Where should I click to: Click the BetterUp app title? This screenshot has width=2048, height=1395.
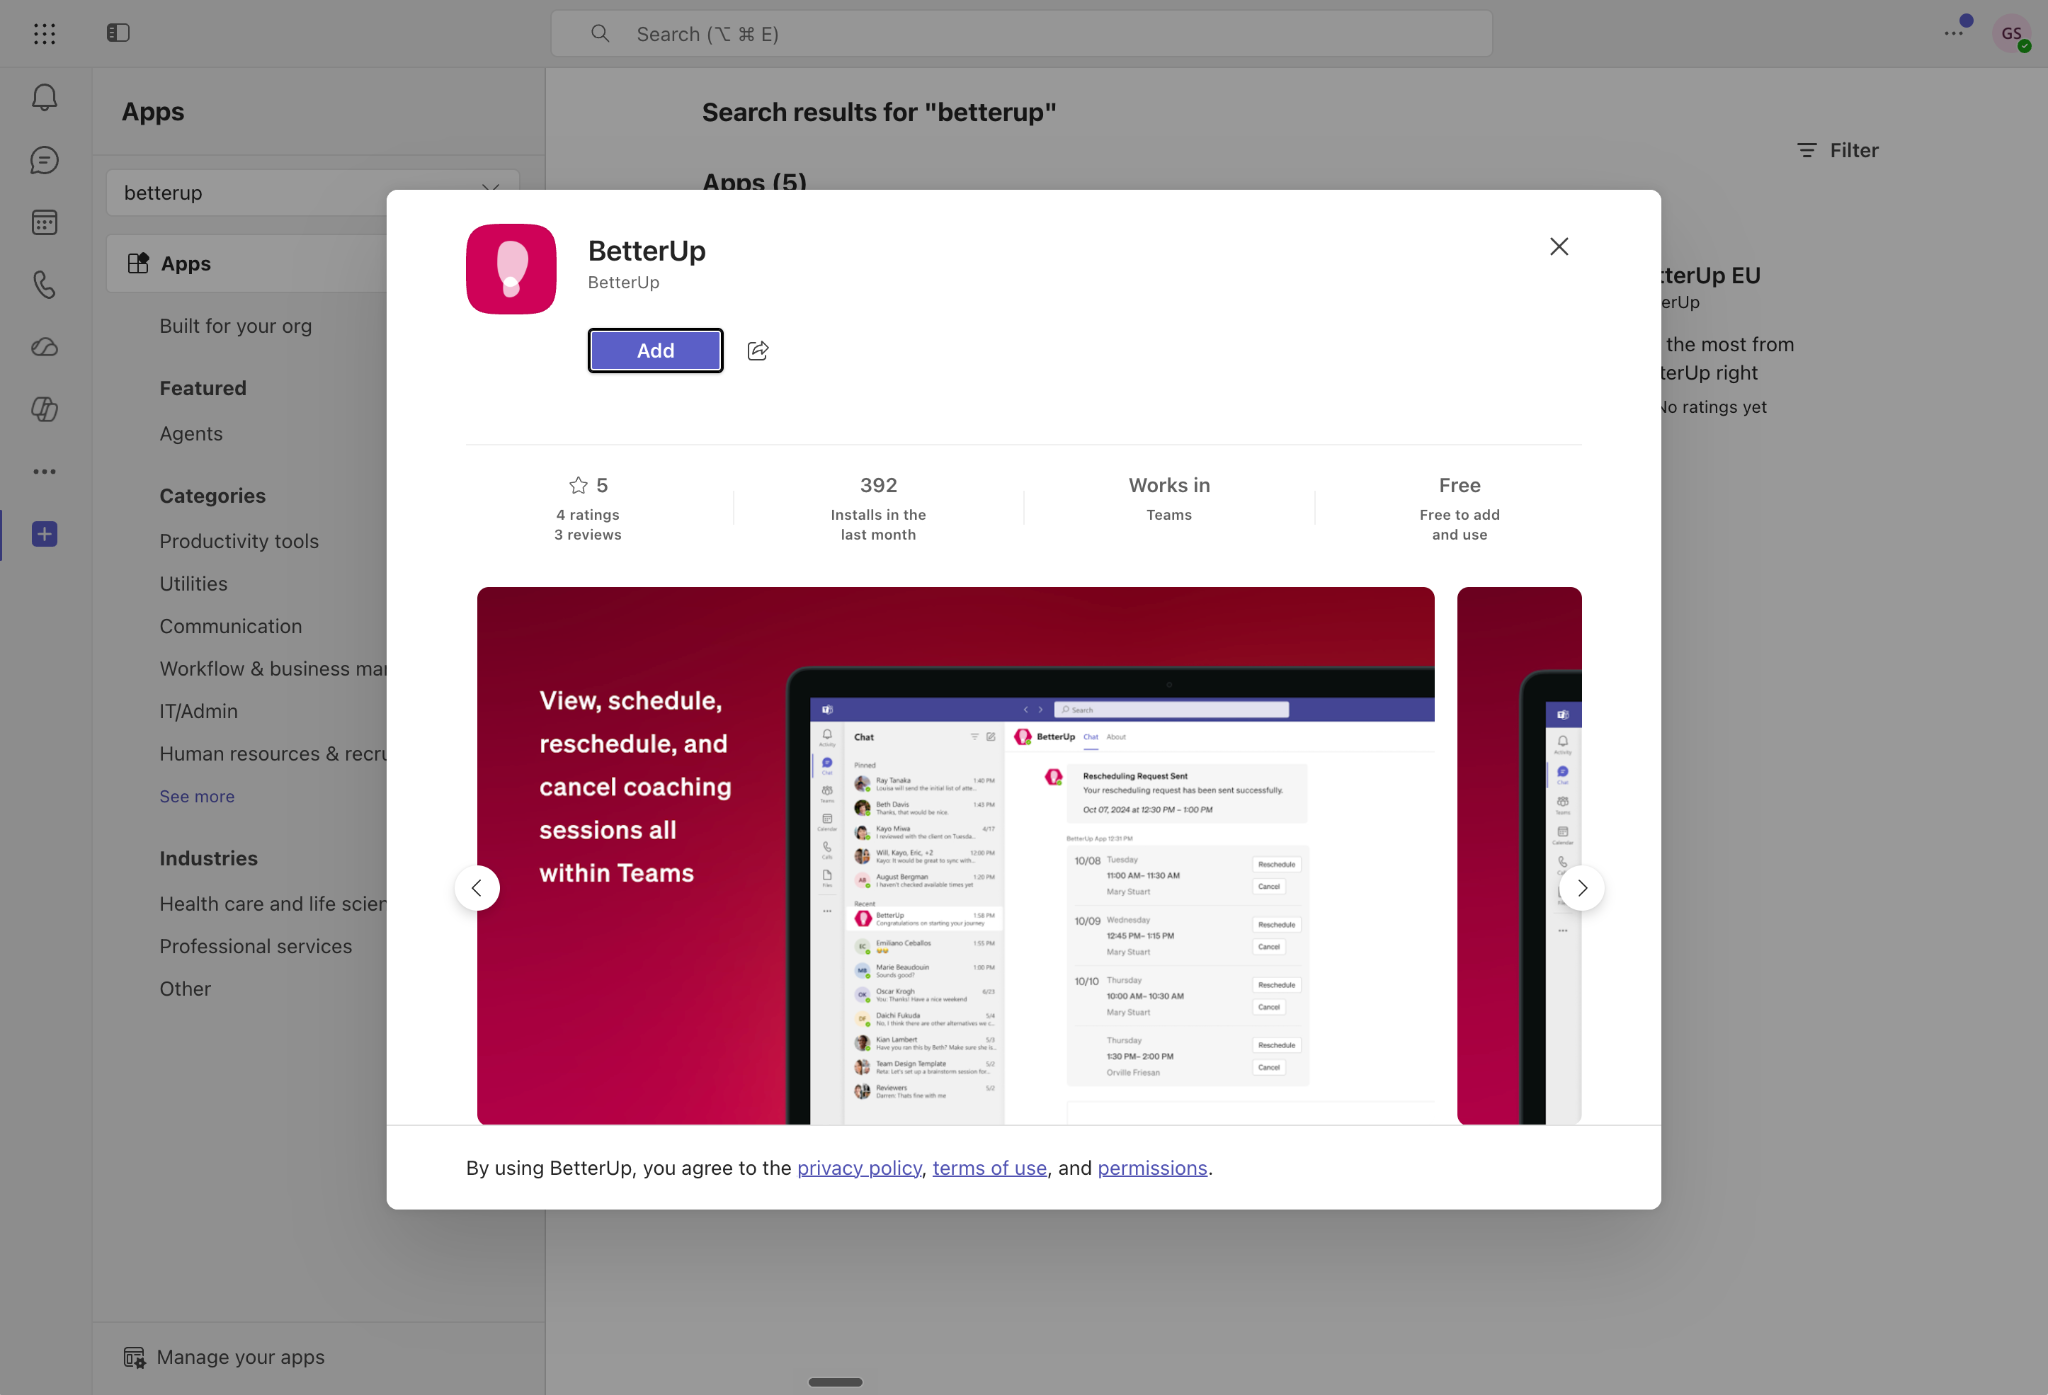click(646, 251)
